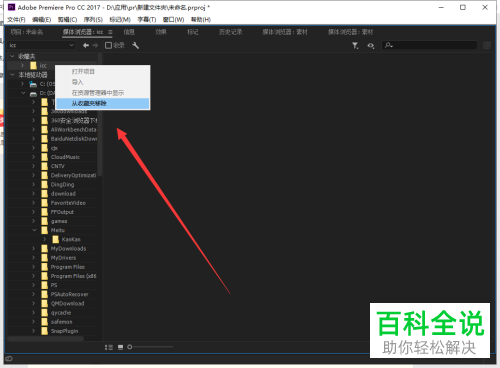Collapse the 收藏夹 favorites section
This screenshot has height=368, width=500.
click(x=12, y=56)
